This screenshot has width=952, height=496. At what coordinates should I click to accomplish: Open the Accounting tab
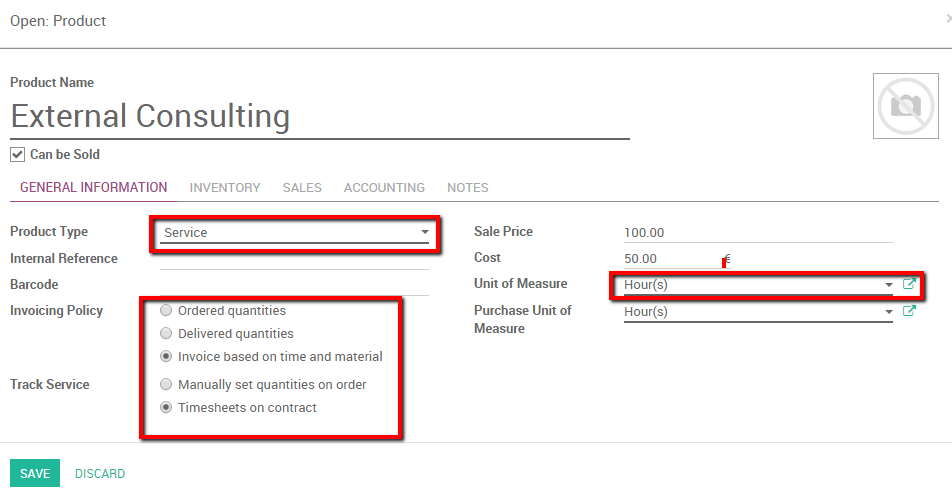click(384, 187)
